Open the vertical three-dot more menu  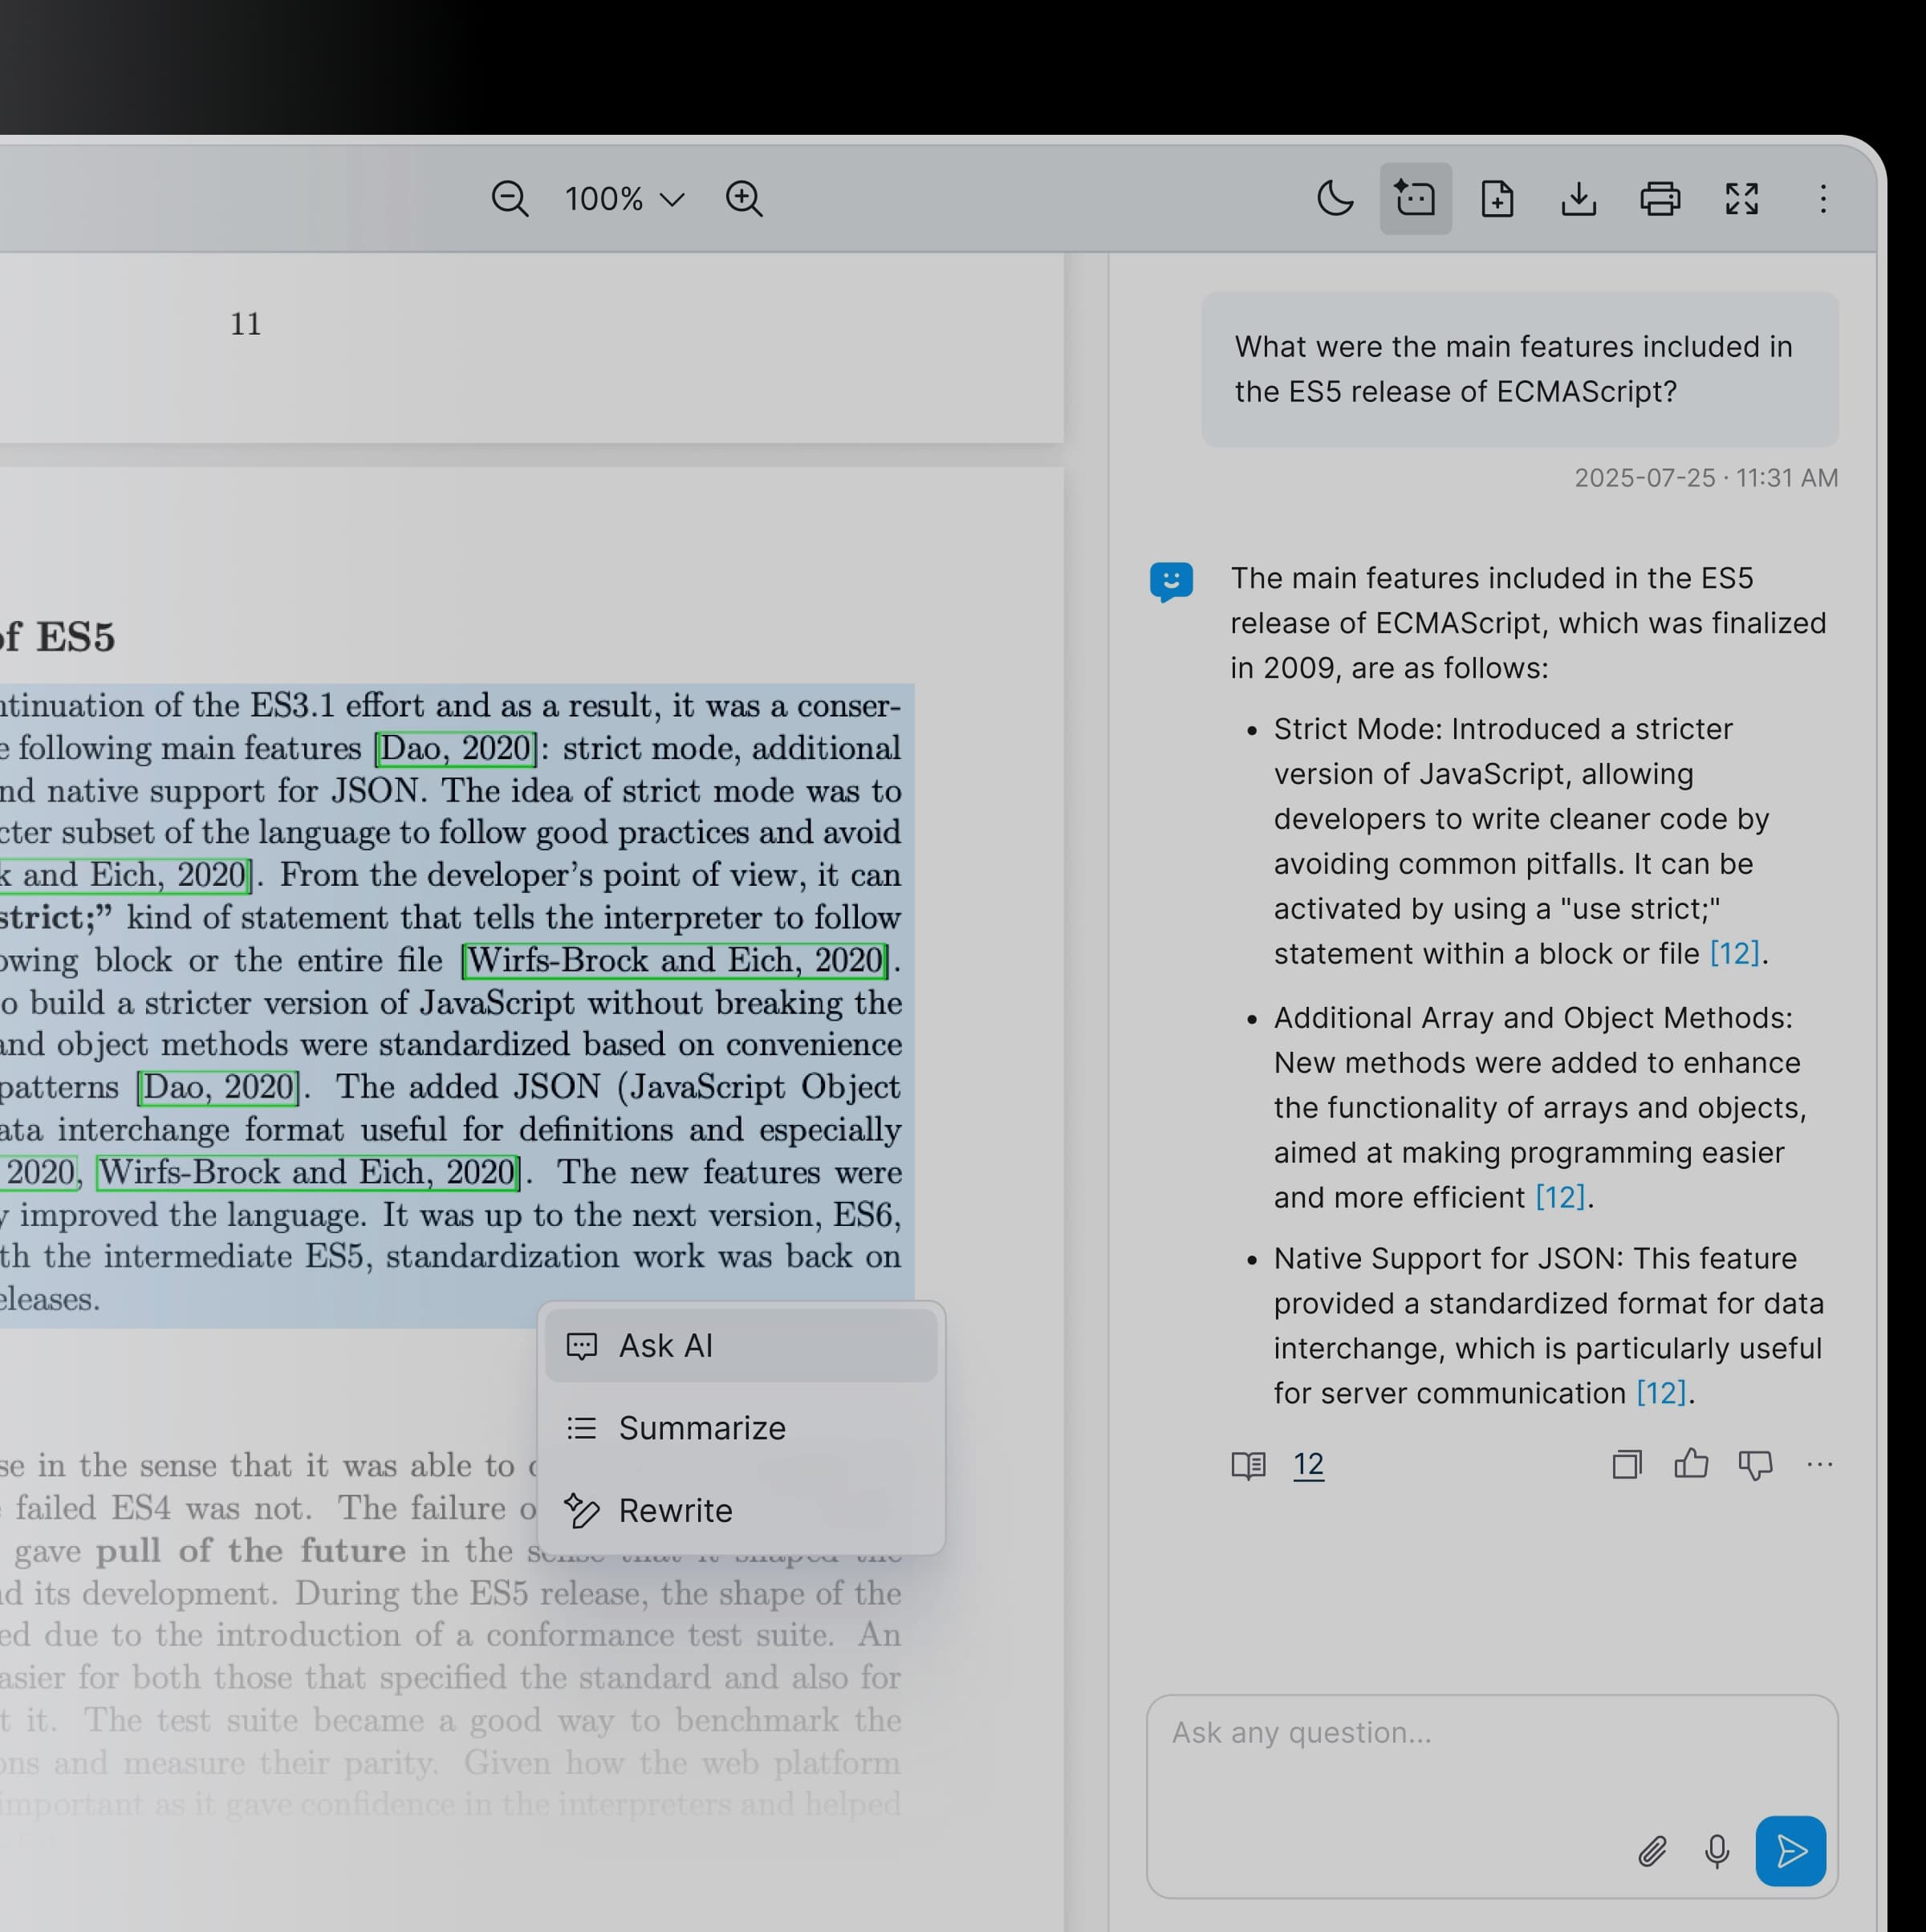tap(1823, 199)
